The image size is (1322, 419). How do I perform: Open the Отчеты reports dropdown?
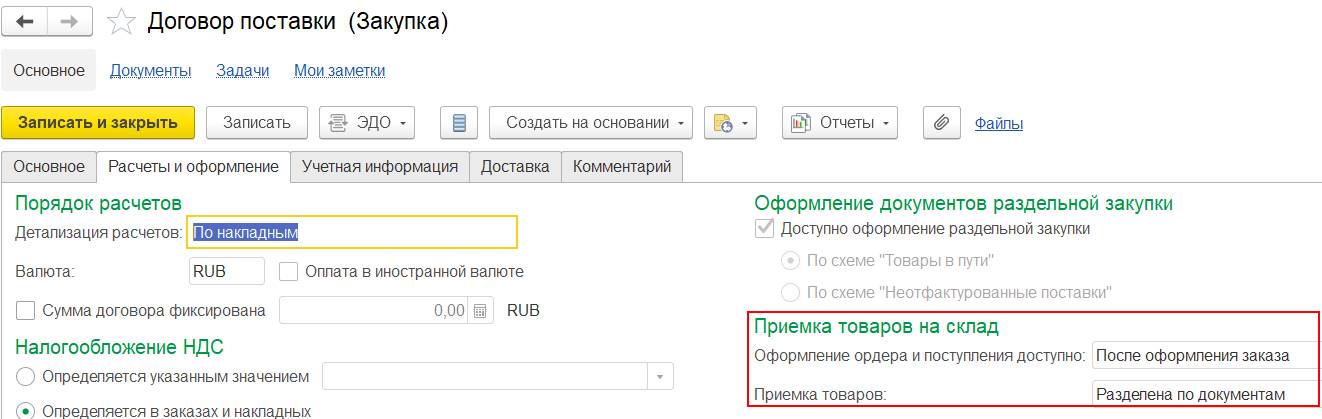(839, 123)
